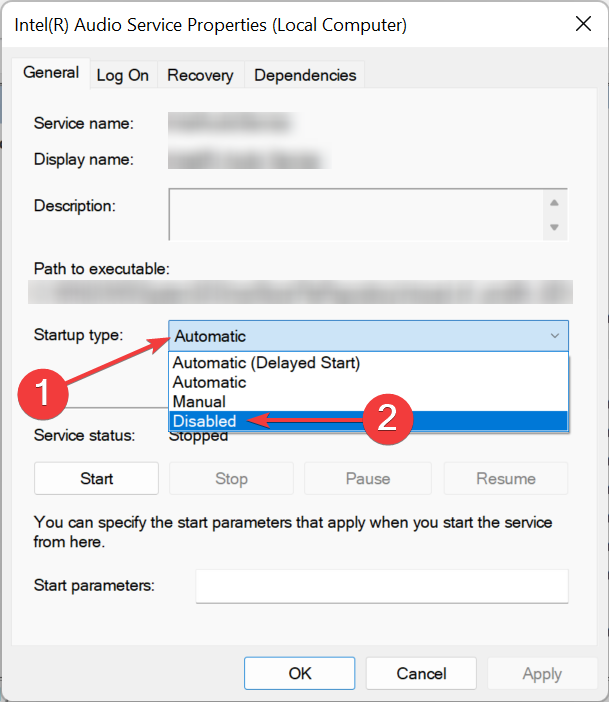This screenshot has width=609, height=702.
Task: Click the Service status label
Action: [84, 435]
